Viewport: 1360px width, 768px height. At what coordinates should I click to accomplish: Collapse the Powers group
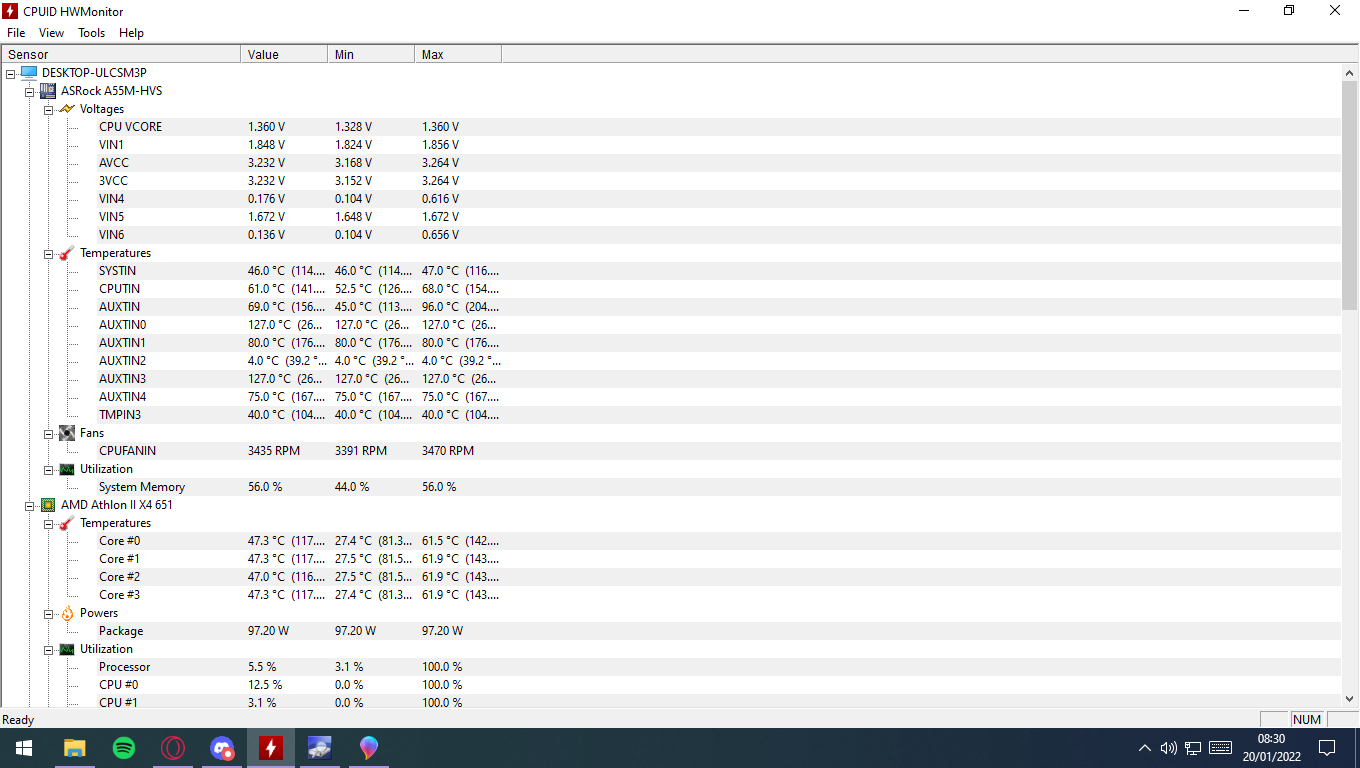pyautogui.click(x=48, y=613)
